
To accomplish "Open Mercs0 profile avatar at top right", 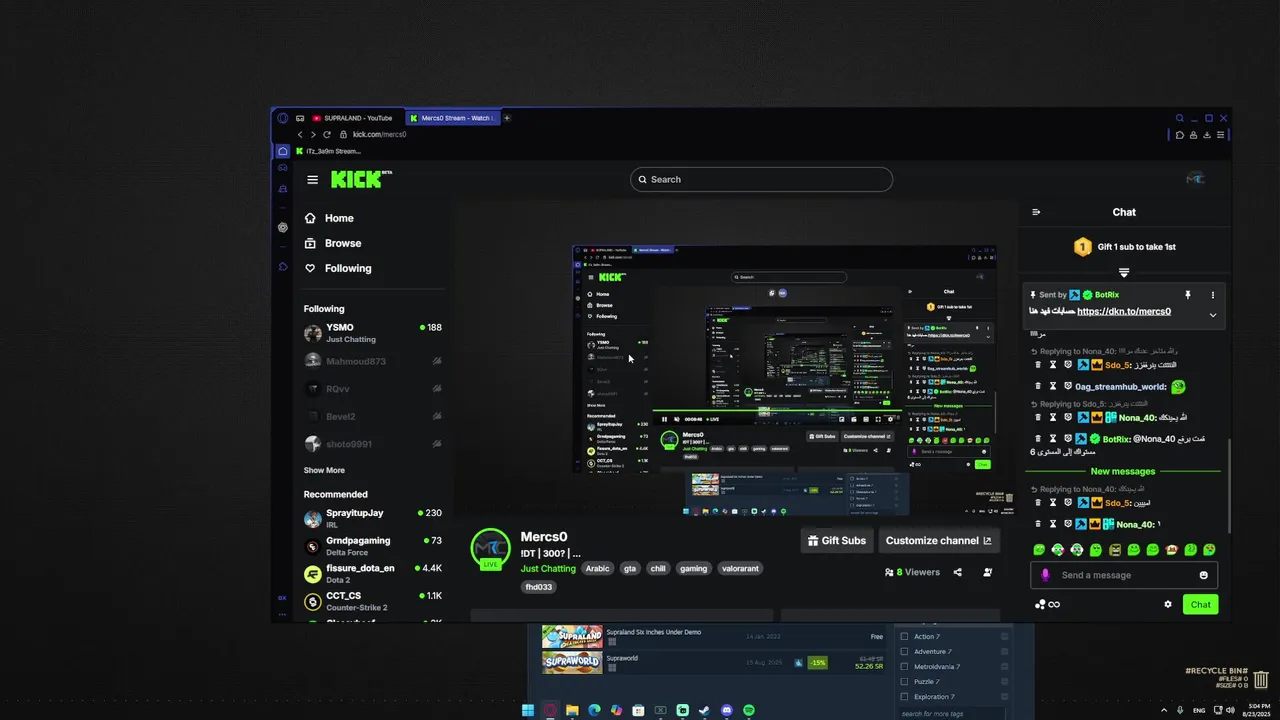I will pos(1195,179).
